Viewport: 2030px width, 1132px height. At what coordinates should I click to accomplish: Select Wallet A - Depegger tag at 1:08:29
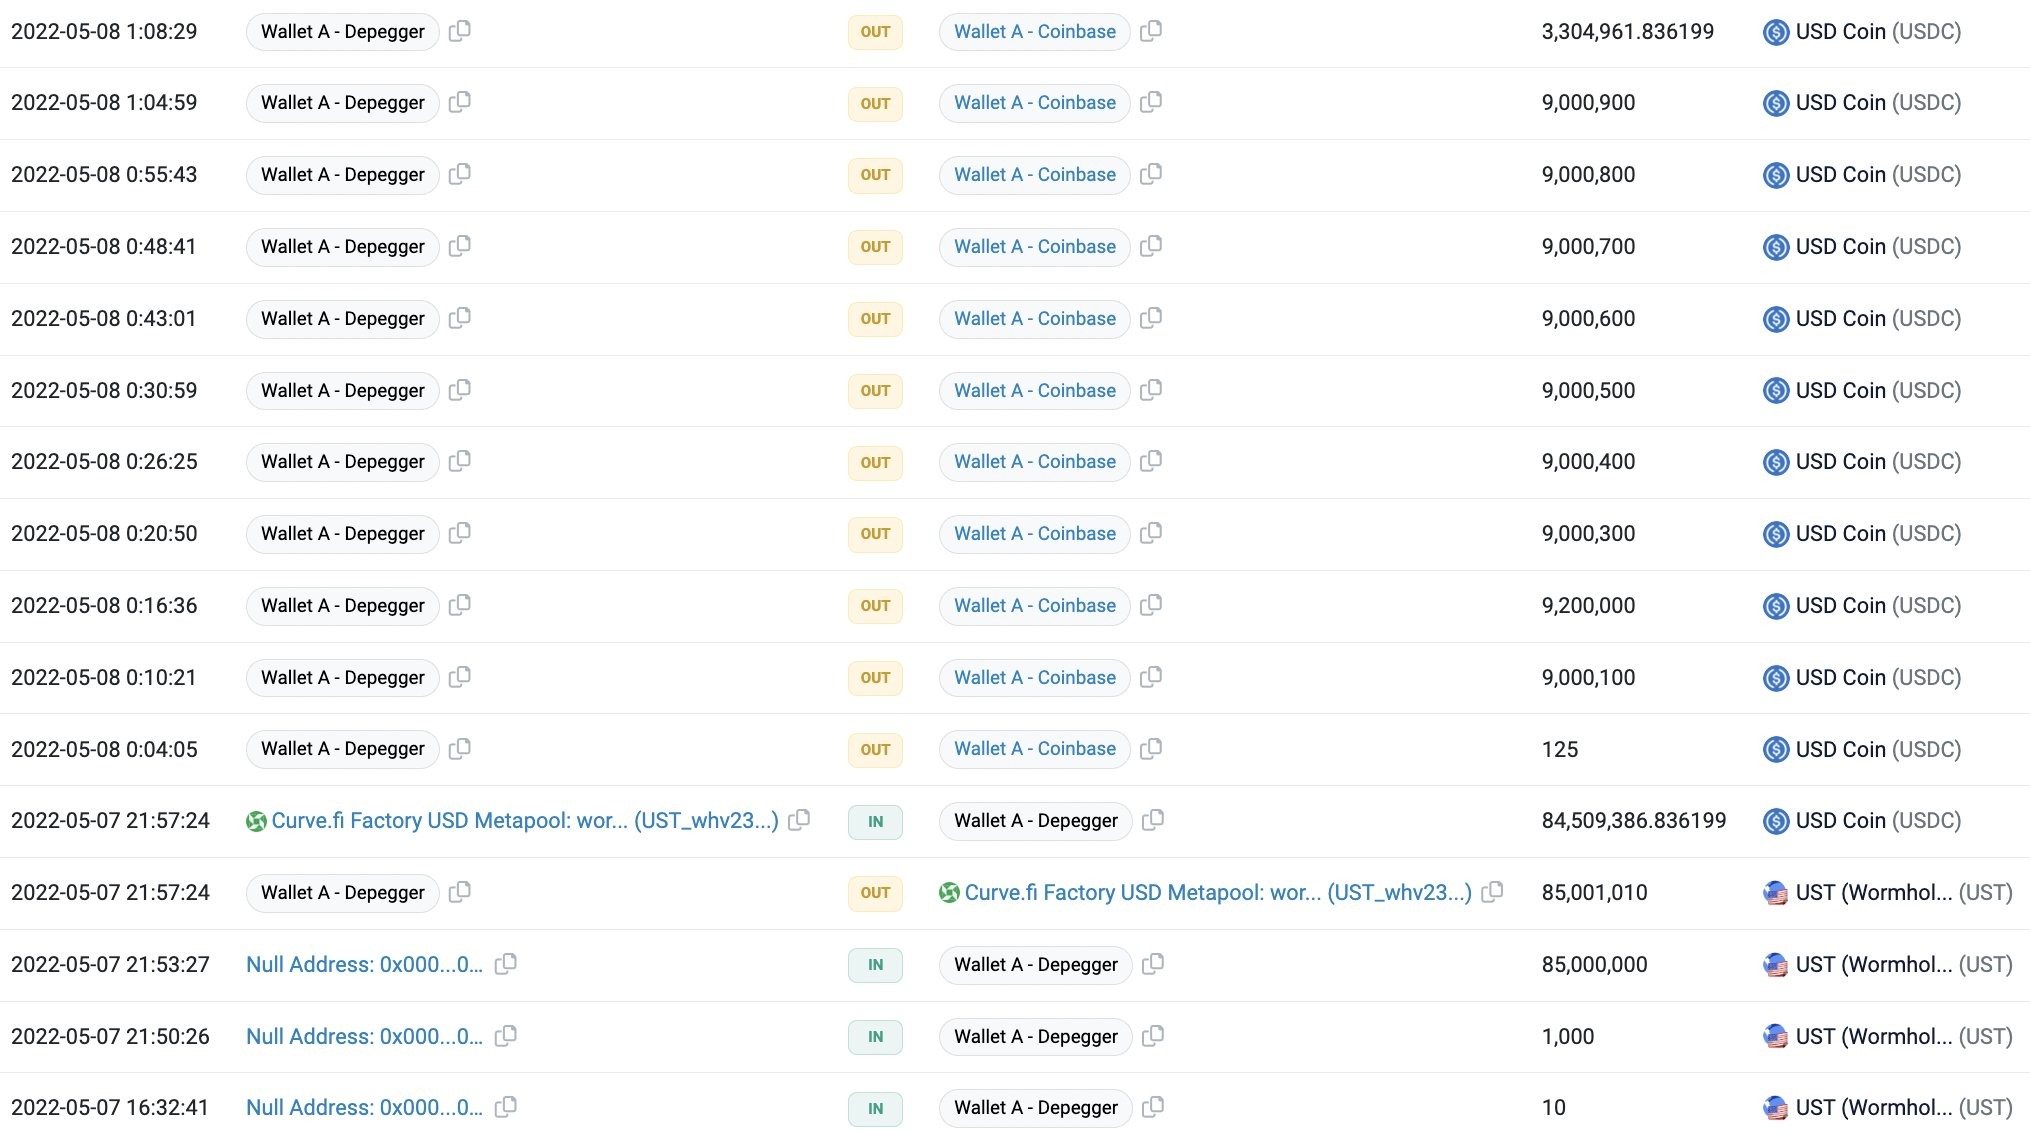pos(342,31)
